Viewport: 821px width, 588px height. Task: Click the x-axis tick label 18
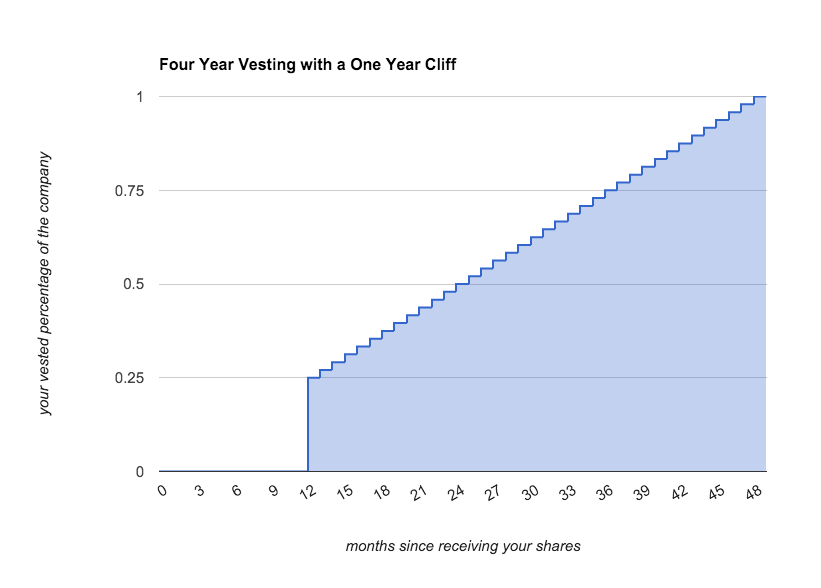[x=383, y=491]
